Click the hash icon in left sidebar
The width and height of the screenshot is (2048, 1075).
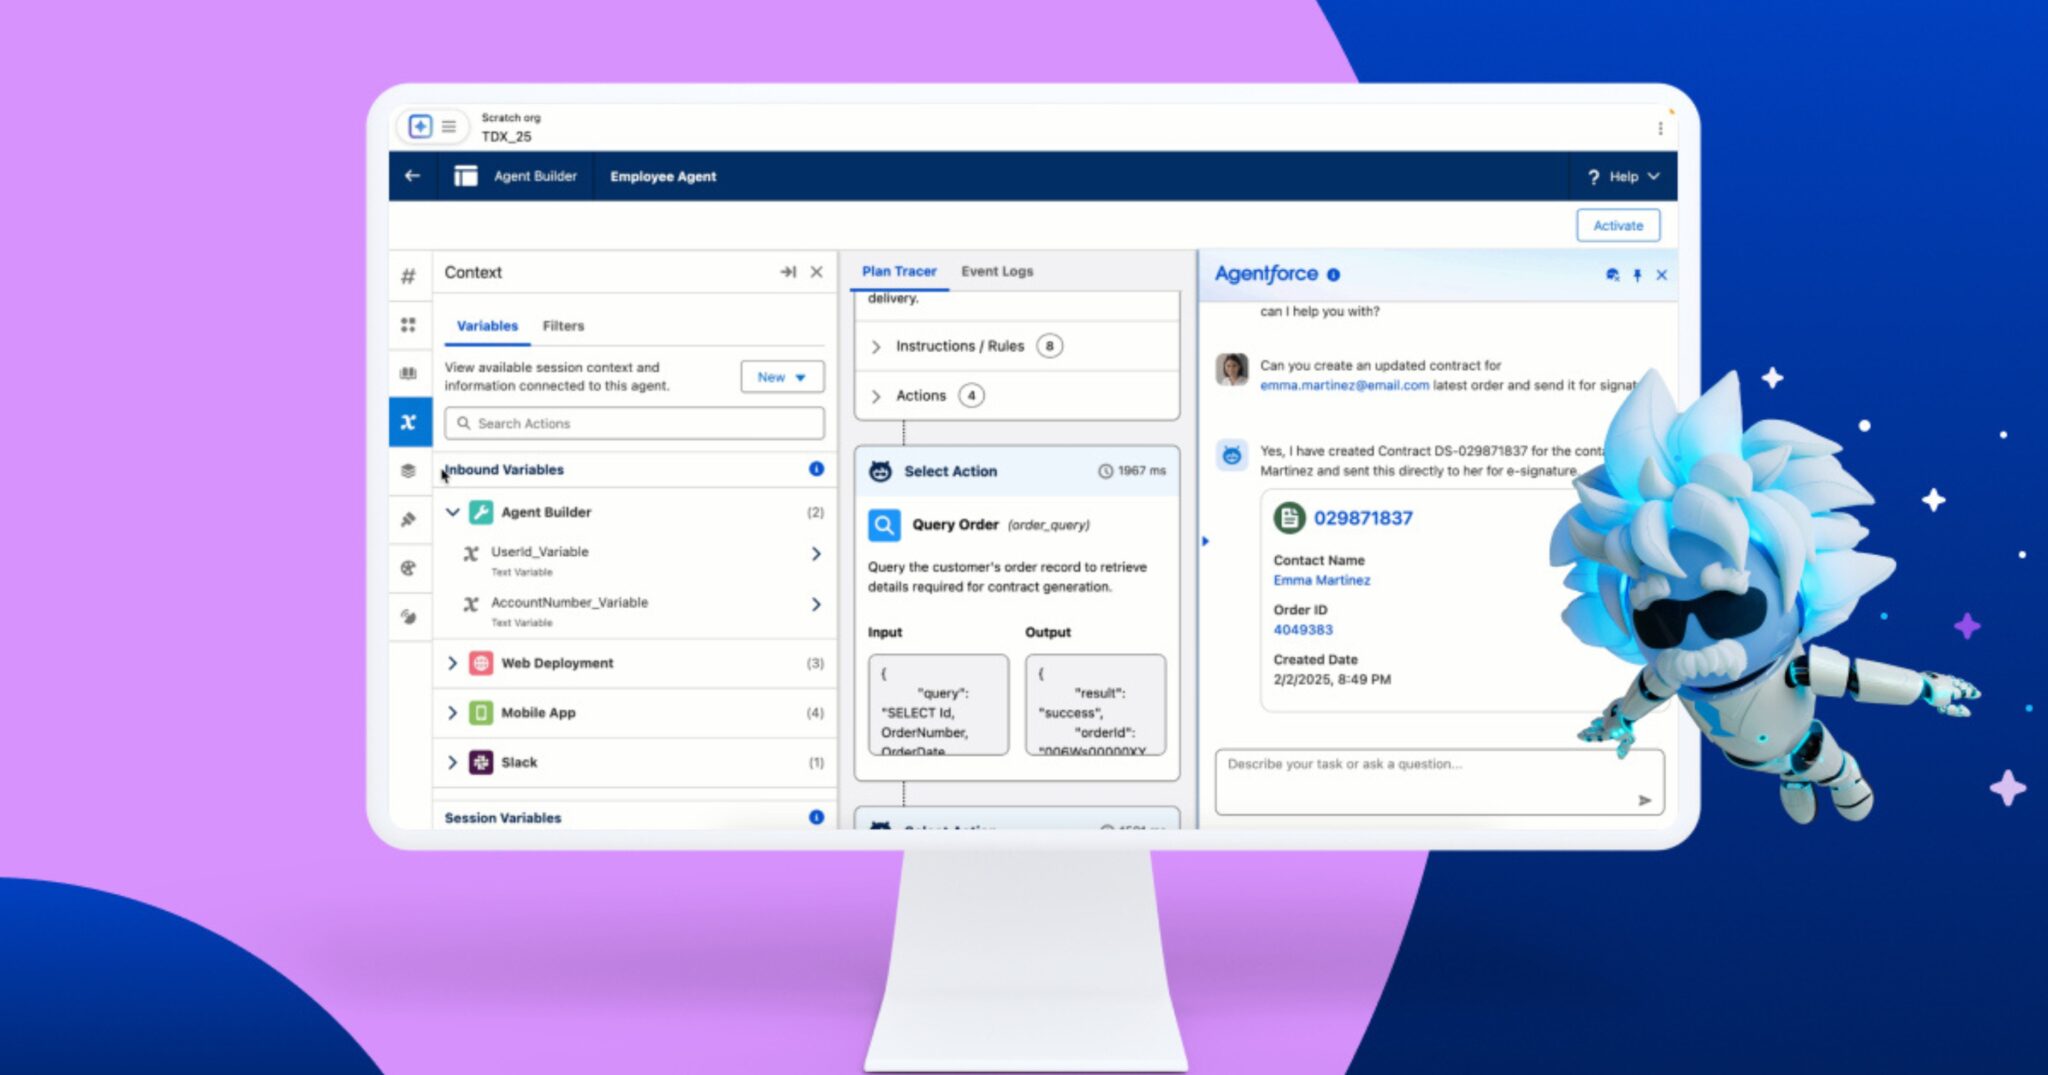[408, 276]
